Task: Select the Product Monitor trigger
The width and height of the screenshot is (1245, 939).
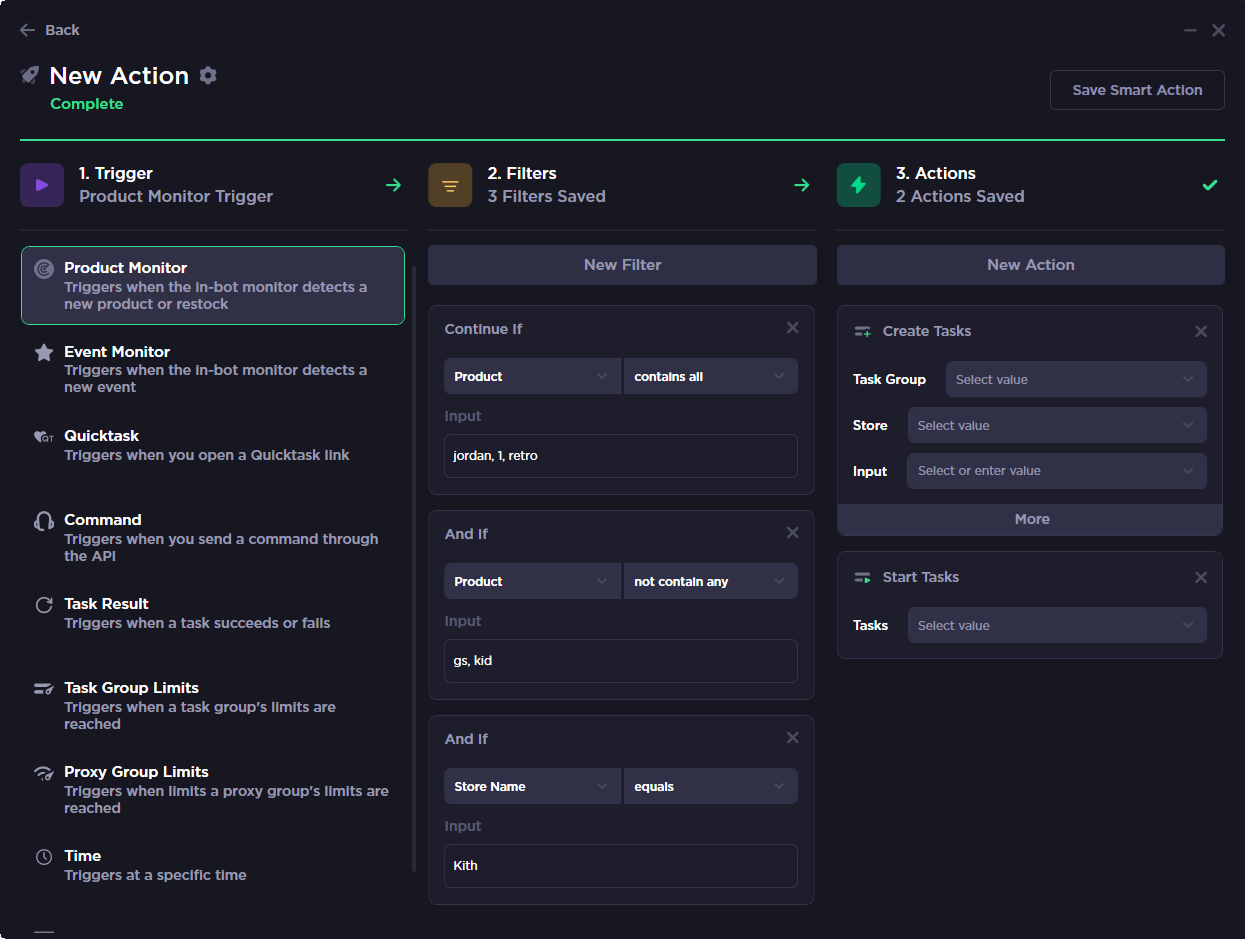Action: pyautogui.click(x=213, y=285)
